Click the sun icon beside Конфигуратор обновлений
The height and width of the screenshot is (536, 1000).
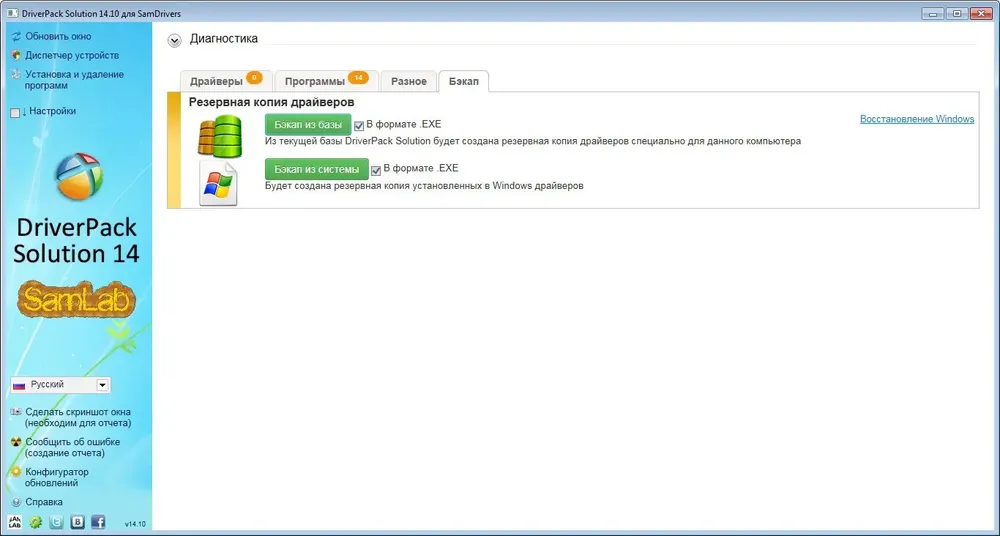[16, 471]
